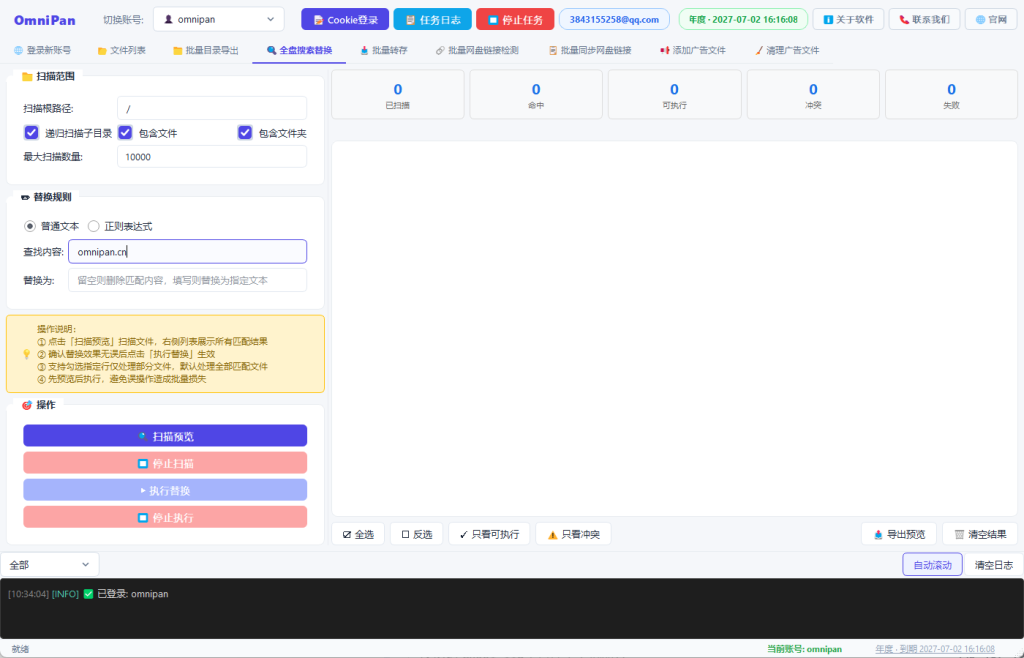Click the 3843155258@qq.com badge

tap(615, 20)
